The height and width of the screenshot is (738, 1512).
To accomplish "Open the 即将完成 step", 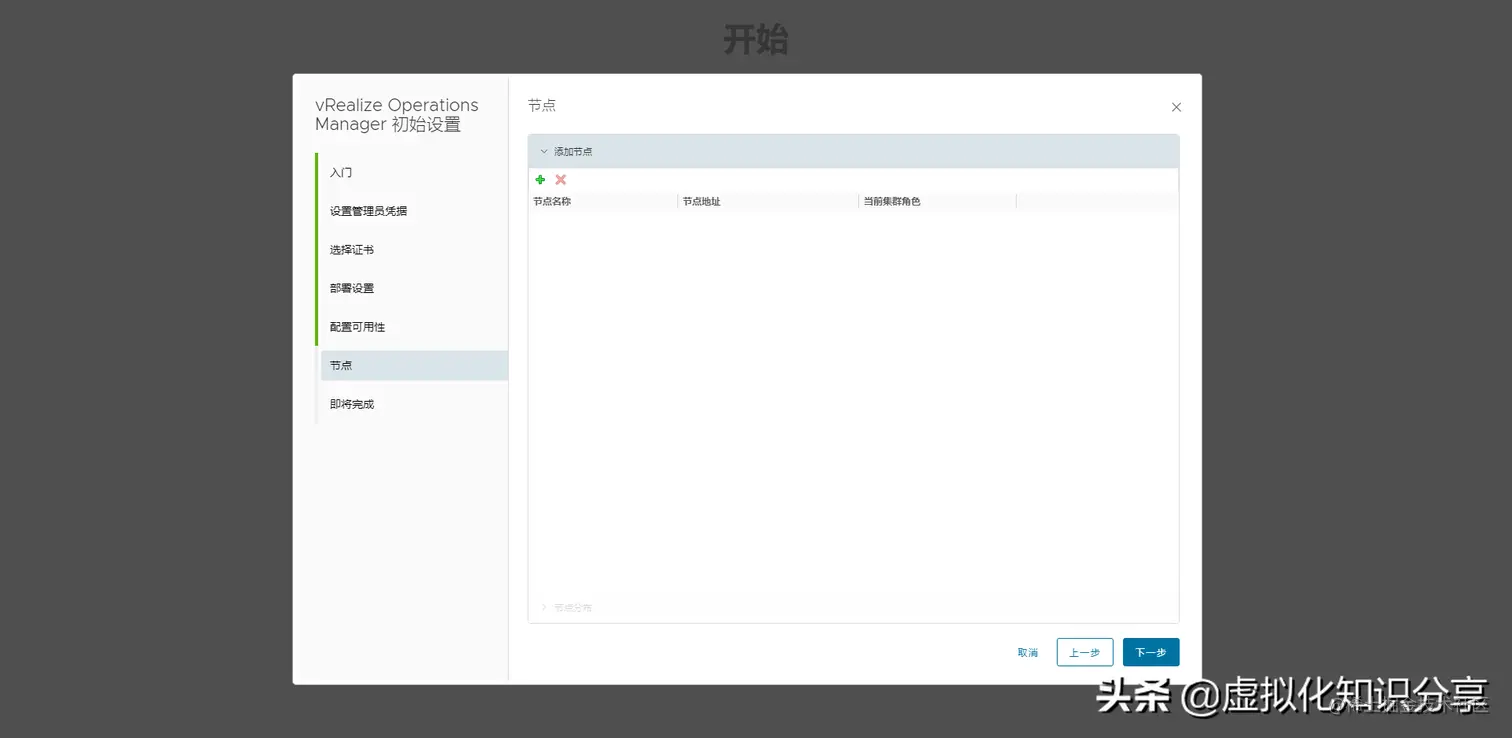I will coord(352,403).
